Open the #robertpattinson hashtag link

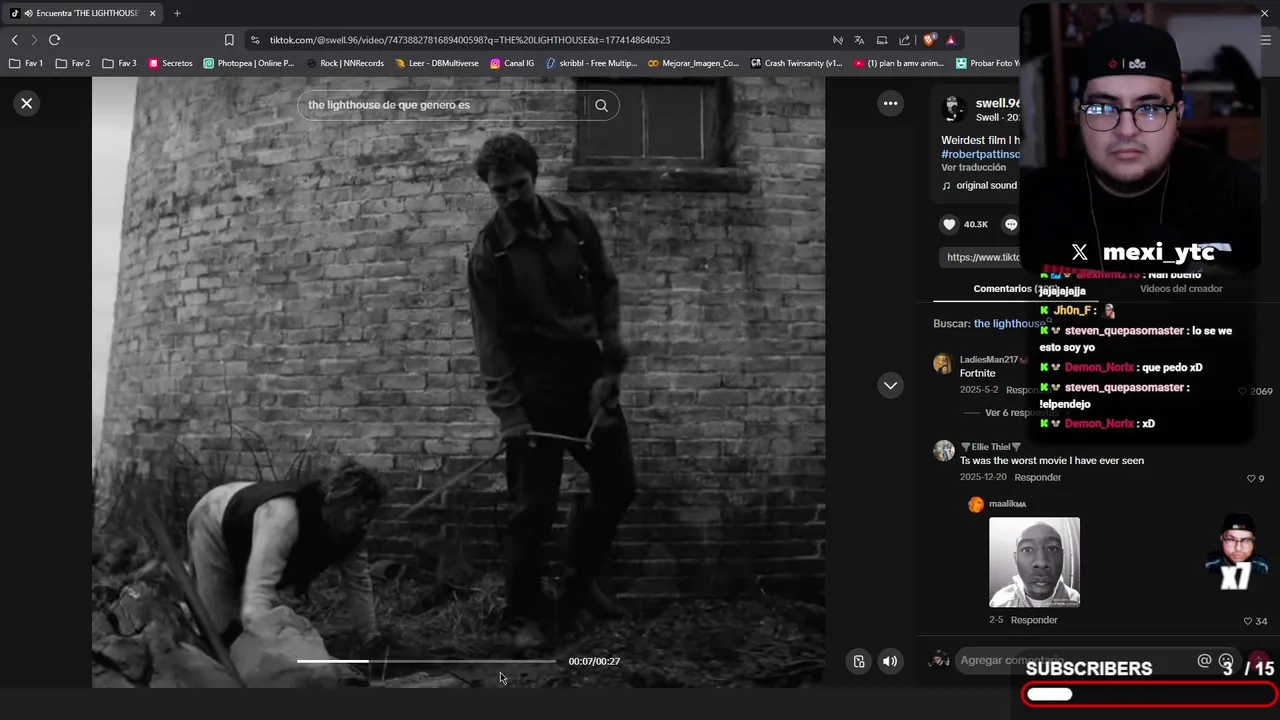(x=980, y=154)
